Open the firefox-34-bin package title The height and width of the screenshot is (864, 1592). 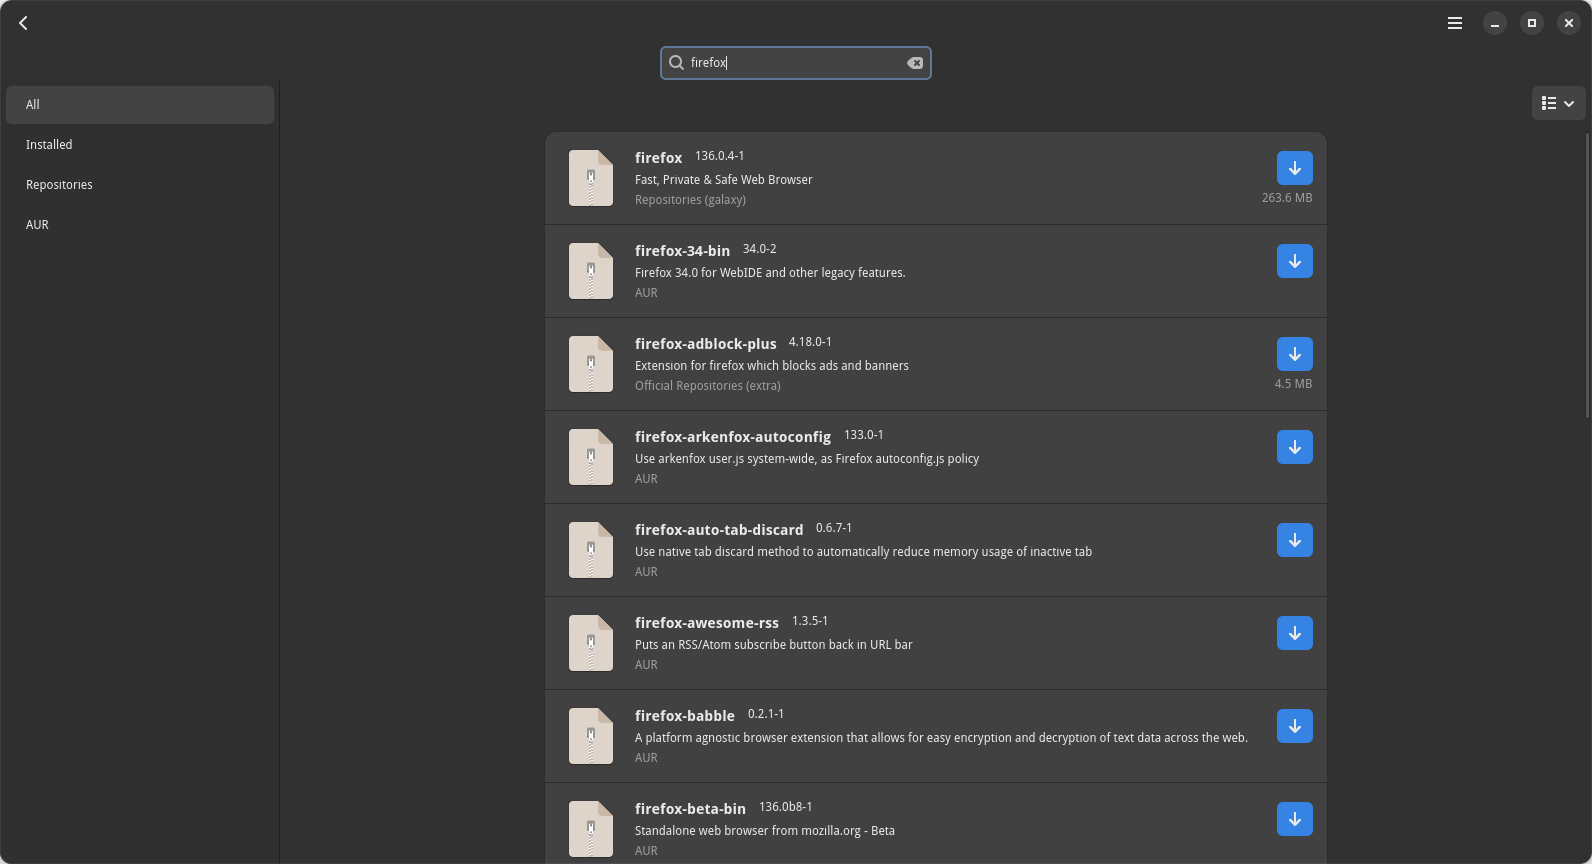[682, 251]
